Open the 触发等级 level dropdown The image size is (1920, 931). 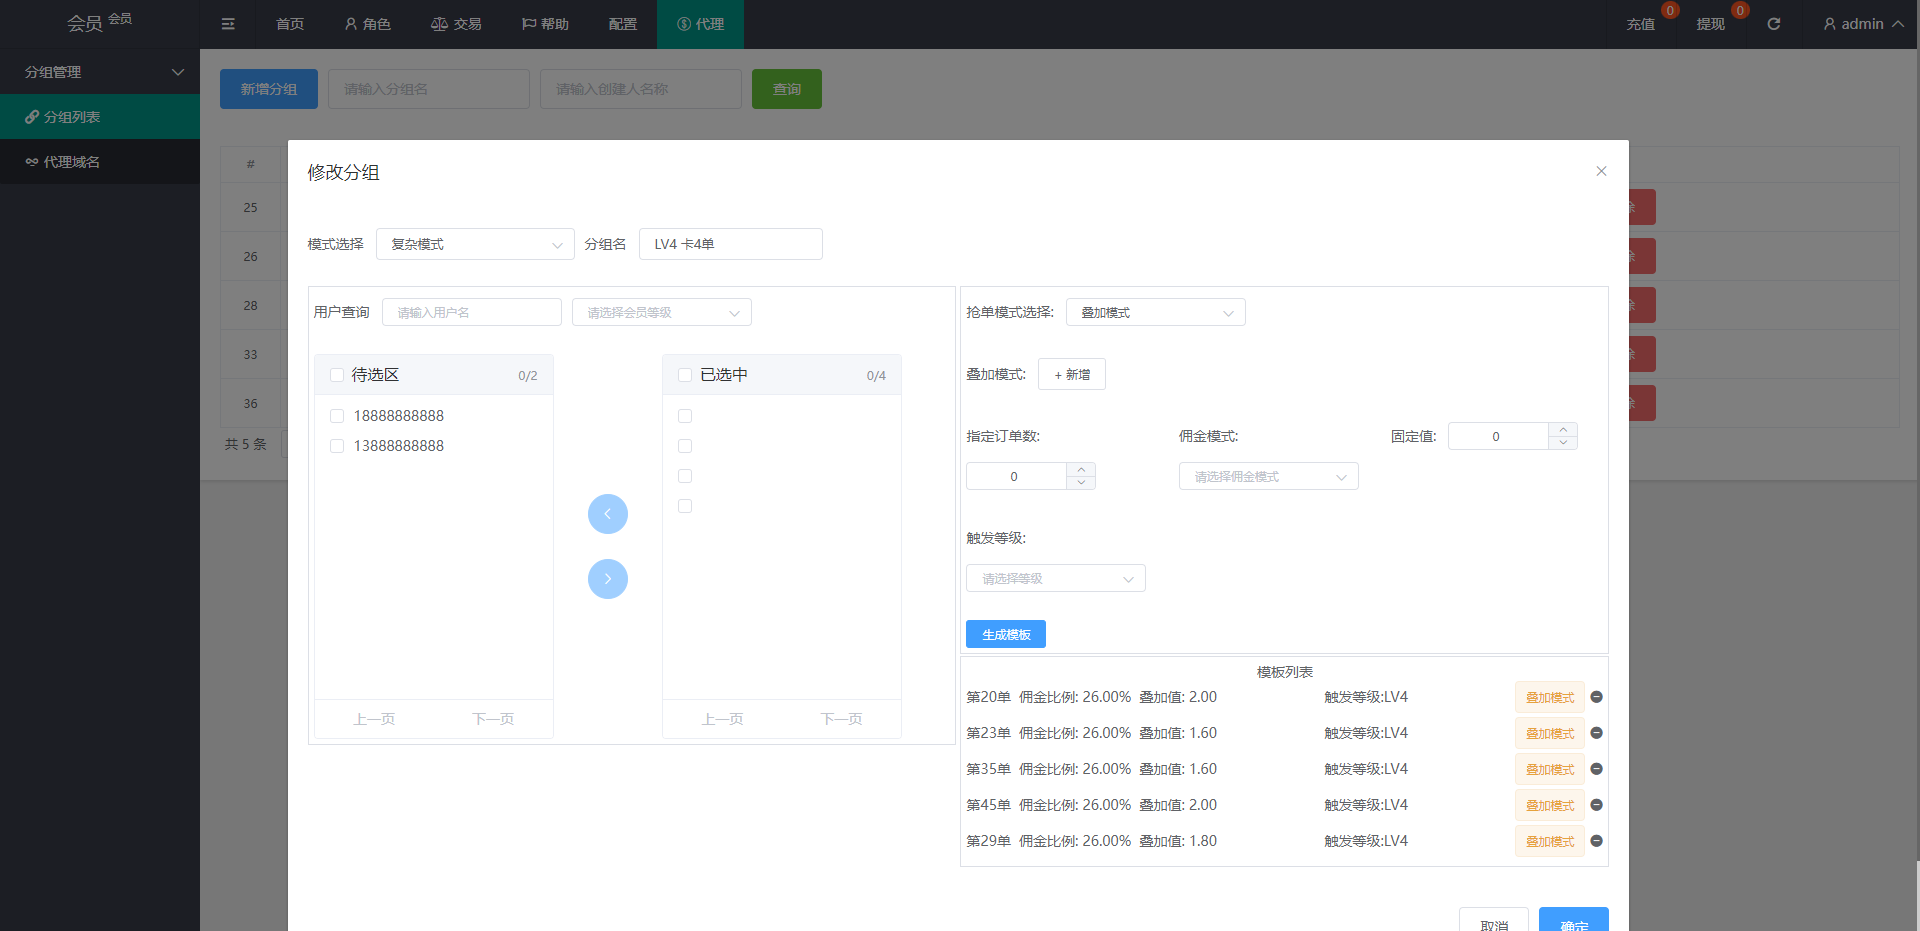[1055, 579]
